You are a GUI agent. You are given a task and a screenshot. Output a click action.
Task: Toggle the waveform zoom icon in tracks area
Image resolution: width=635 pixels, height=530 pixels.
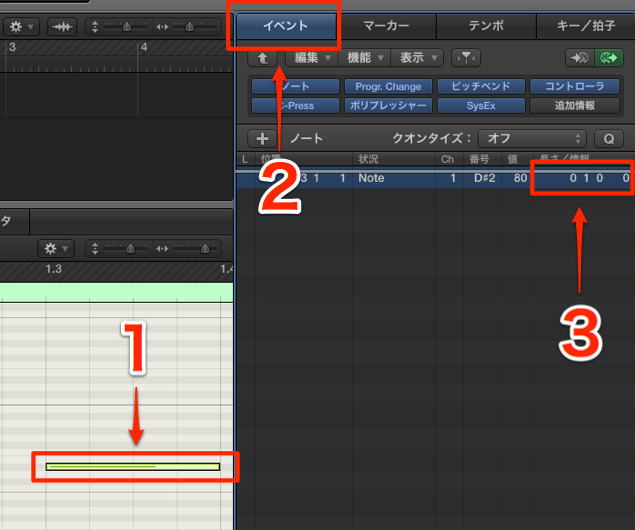coord(62,27)
